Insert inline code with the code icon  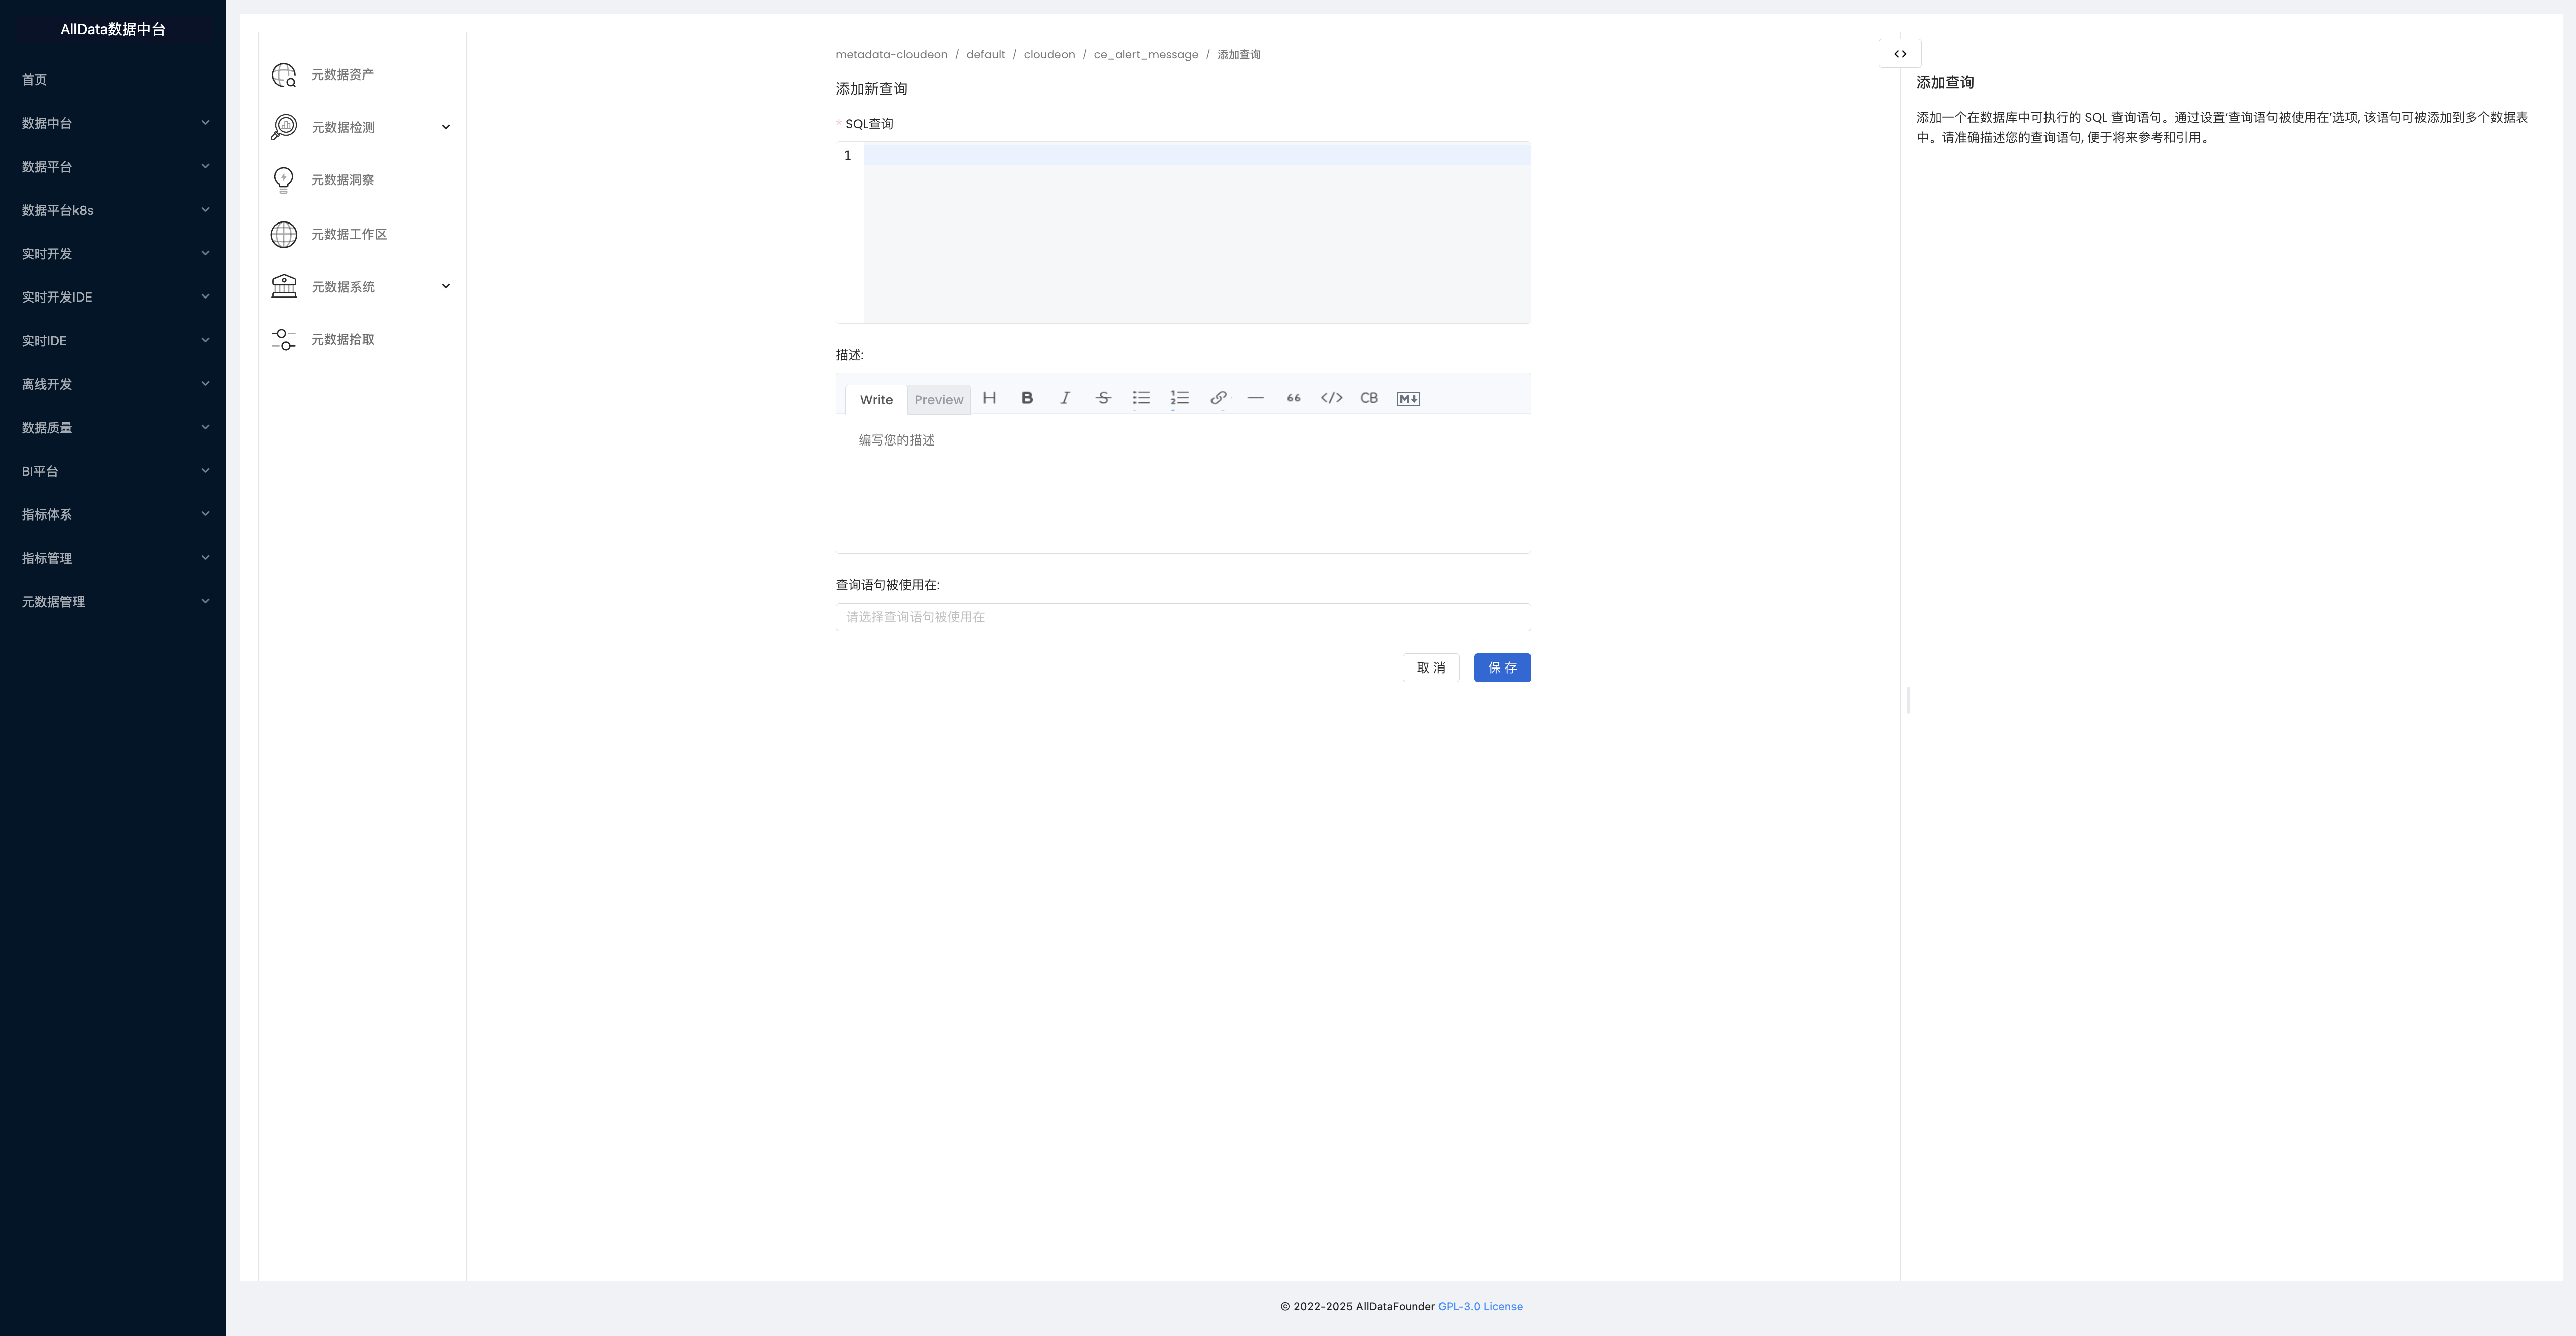[1331, 398]
